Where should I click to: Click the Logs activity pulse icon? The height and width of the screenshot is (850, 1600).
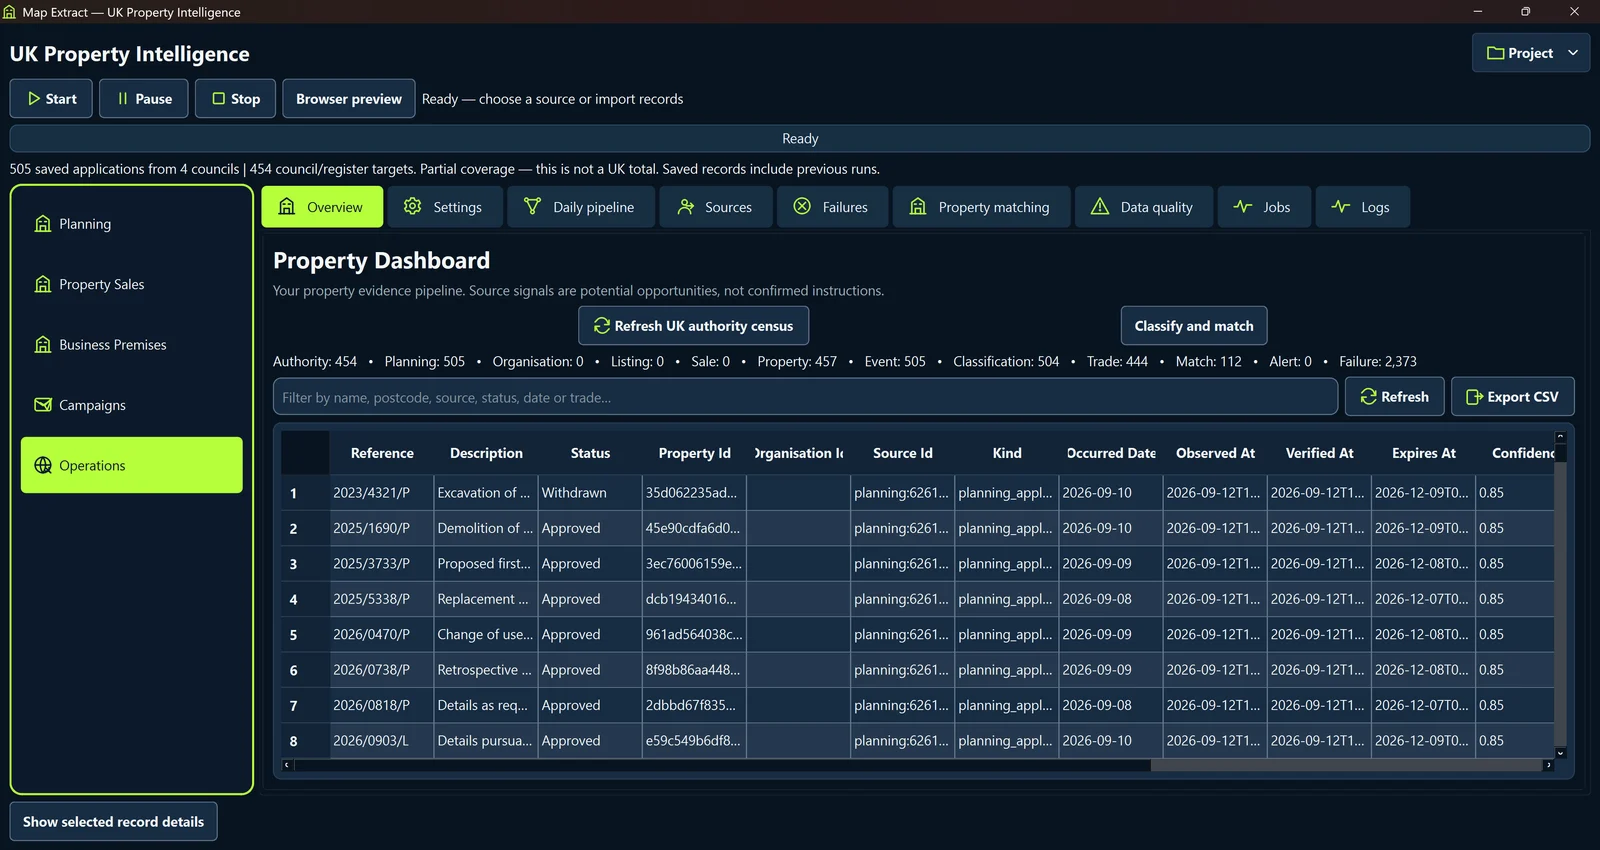click(x=1341, y=206)
